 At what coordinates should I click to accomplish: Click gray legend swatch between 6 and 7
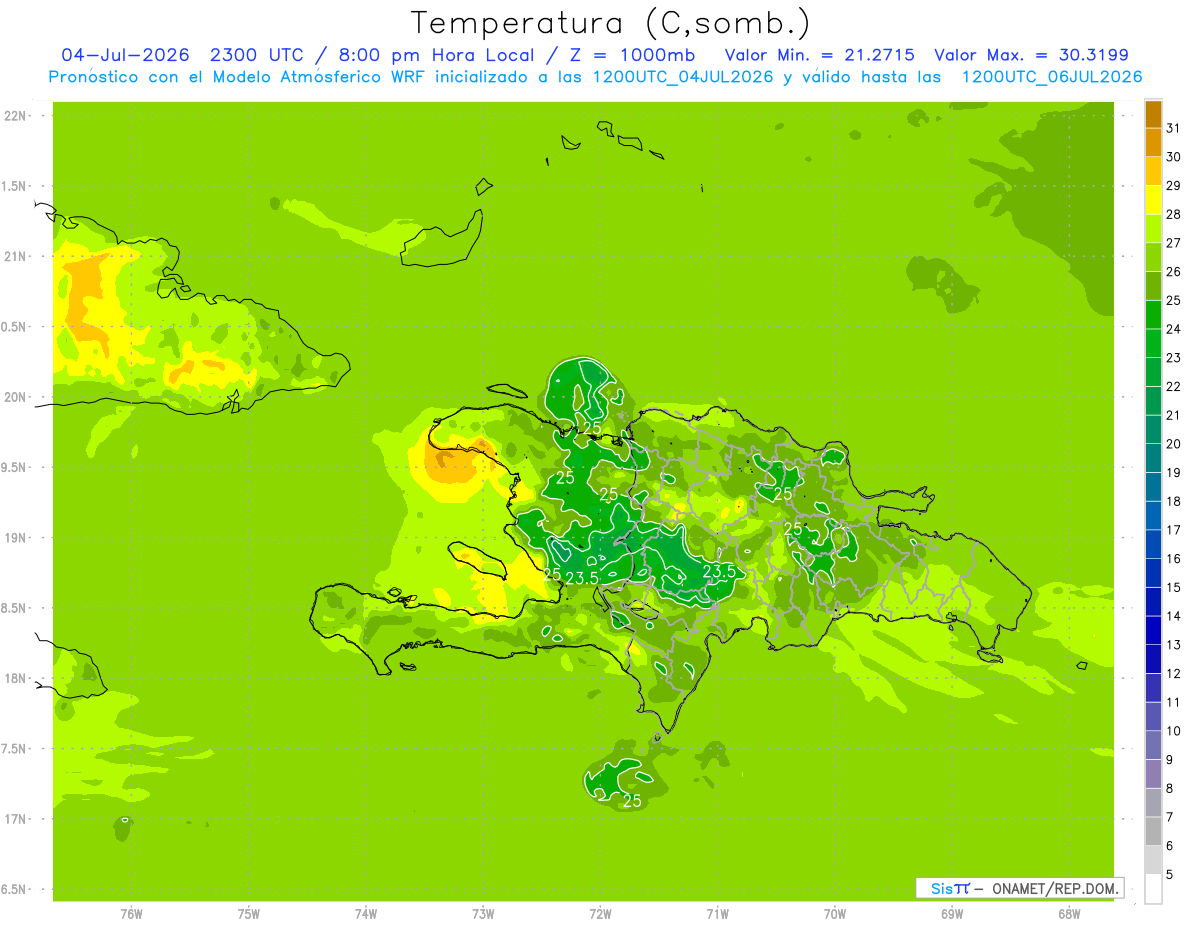click(1153, 832)
